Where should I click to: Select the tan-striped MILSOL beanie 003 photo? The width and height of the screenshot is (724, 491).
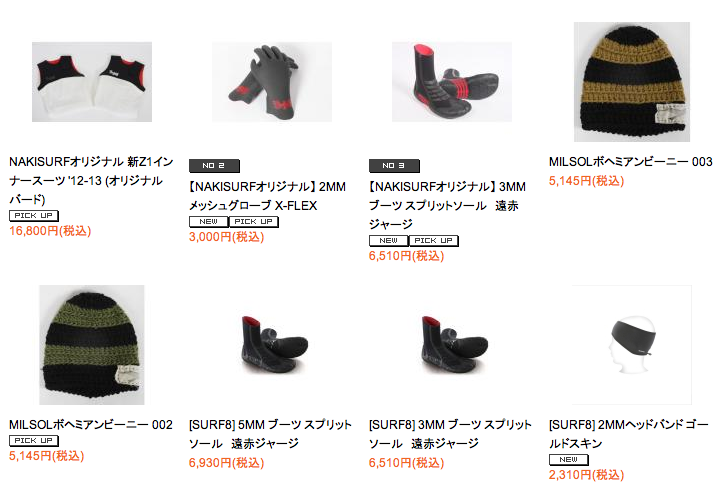point(632,82)
